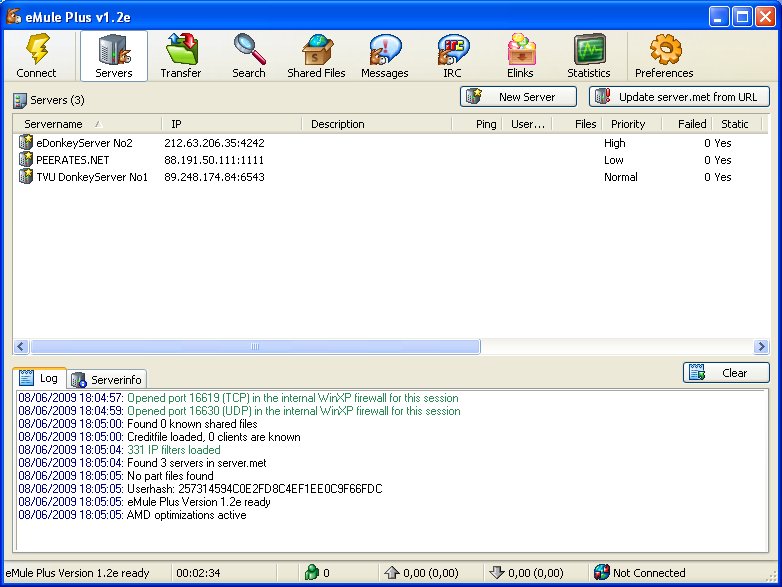This screenshot has height=587, width=782.
Task: Click the download speed arrow icon
Action: (x=497, y=572)
